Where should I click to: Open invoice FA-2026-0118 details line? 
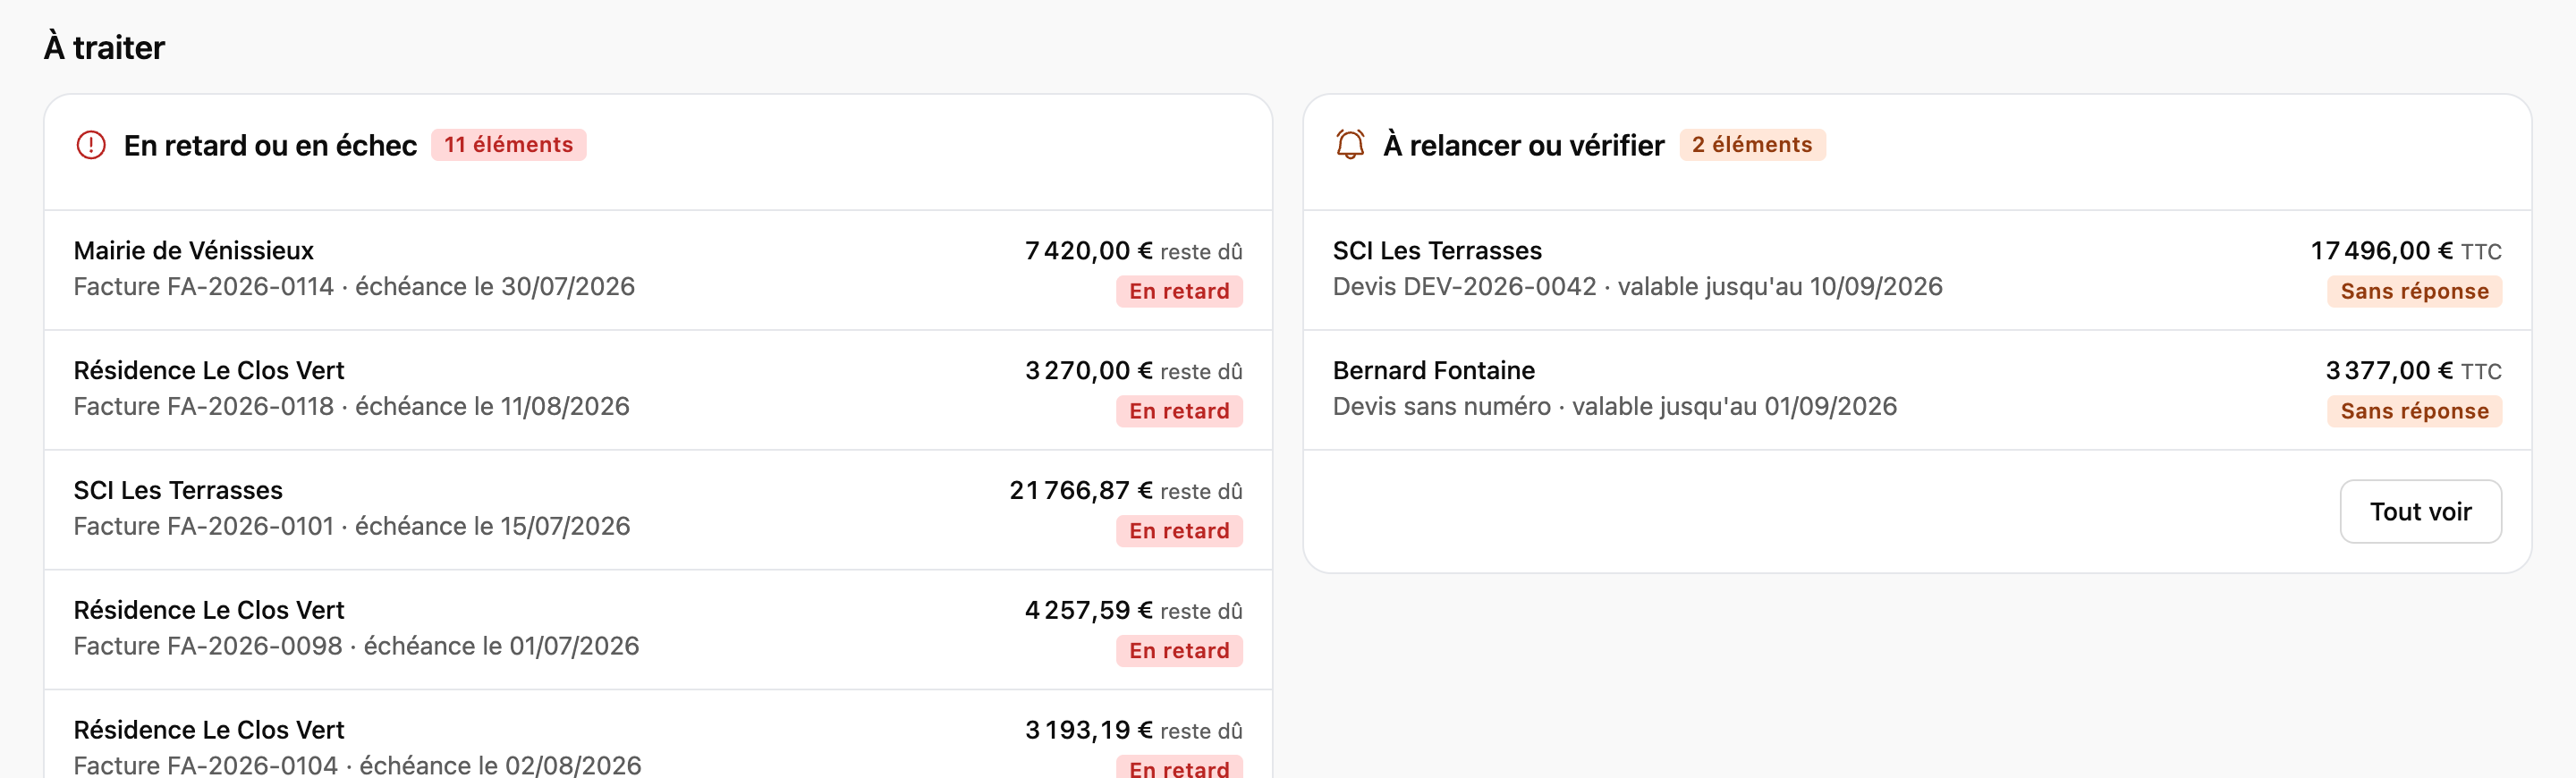tap(351, 406)
